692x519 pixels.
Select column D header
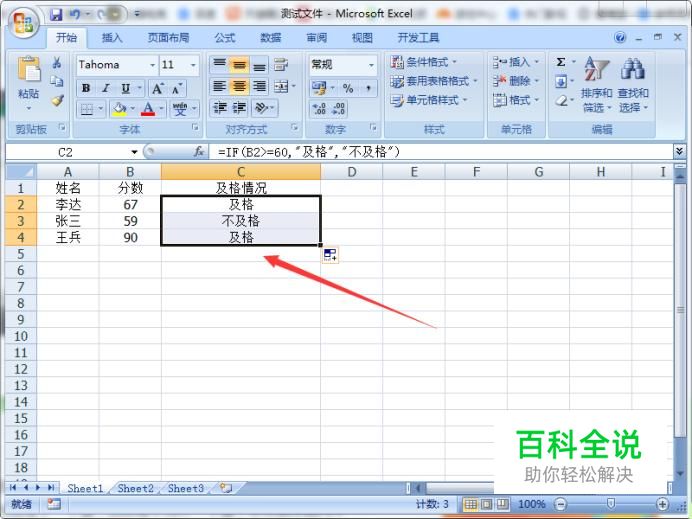pos(352,172)
